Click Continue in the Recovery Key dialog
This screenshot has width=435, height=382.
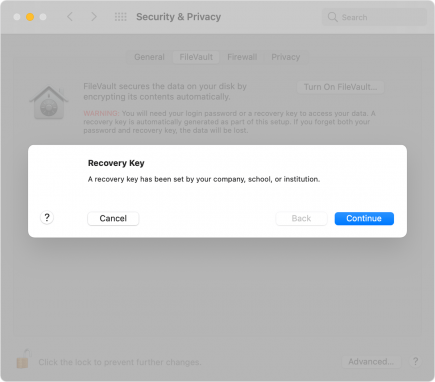(x=364, y=218)
